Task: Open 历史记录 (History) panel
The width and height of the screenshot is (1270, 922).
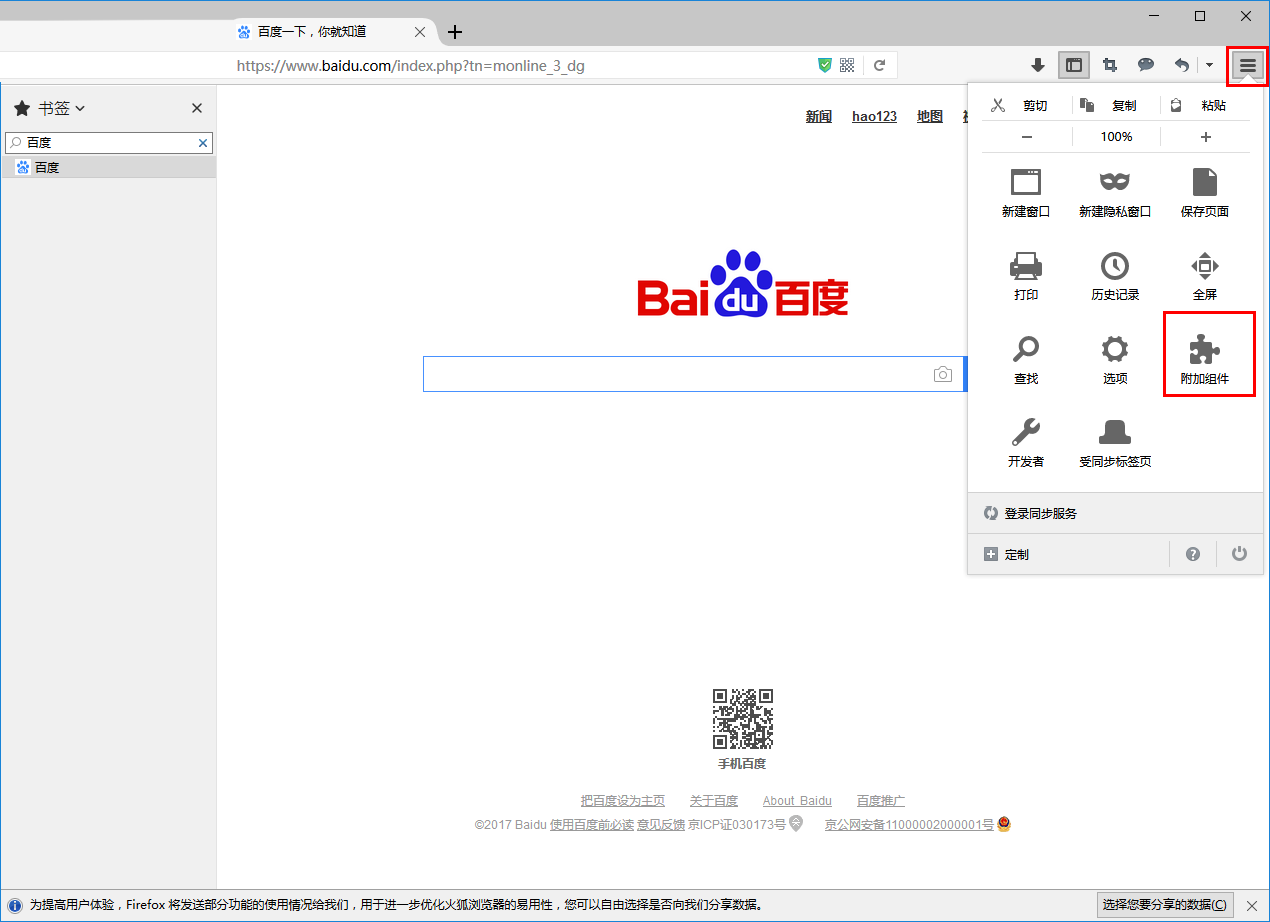Action: point(1115,276)
